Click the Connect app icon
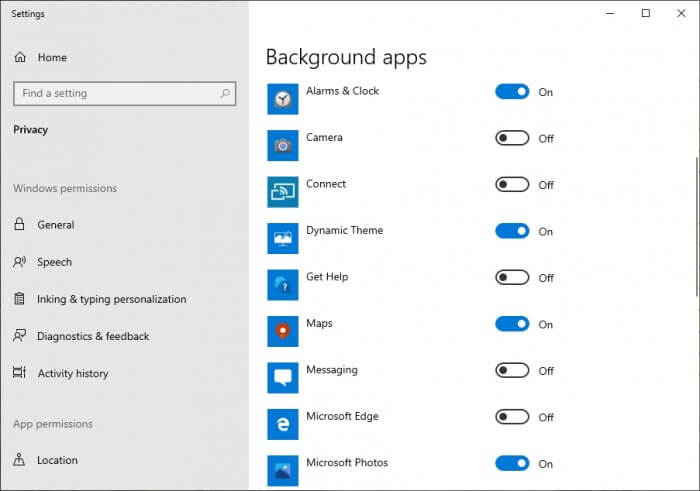 [283, 192]
